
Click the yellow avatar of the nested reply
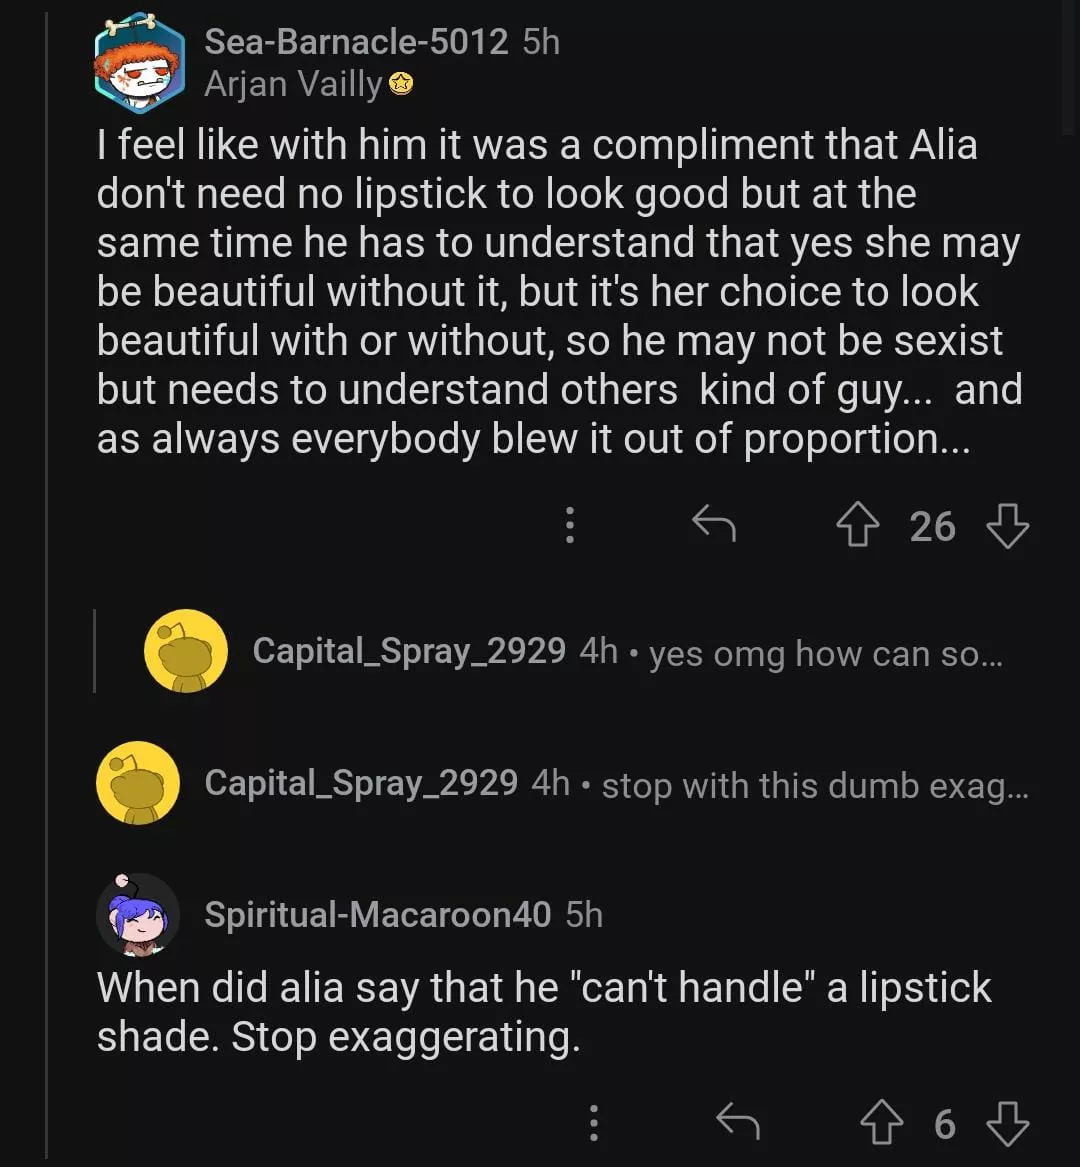point(185,651)
